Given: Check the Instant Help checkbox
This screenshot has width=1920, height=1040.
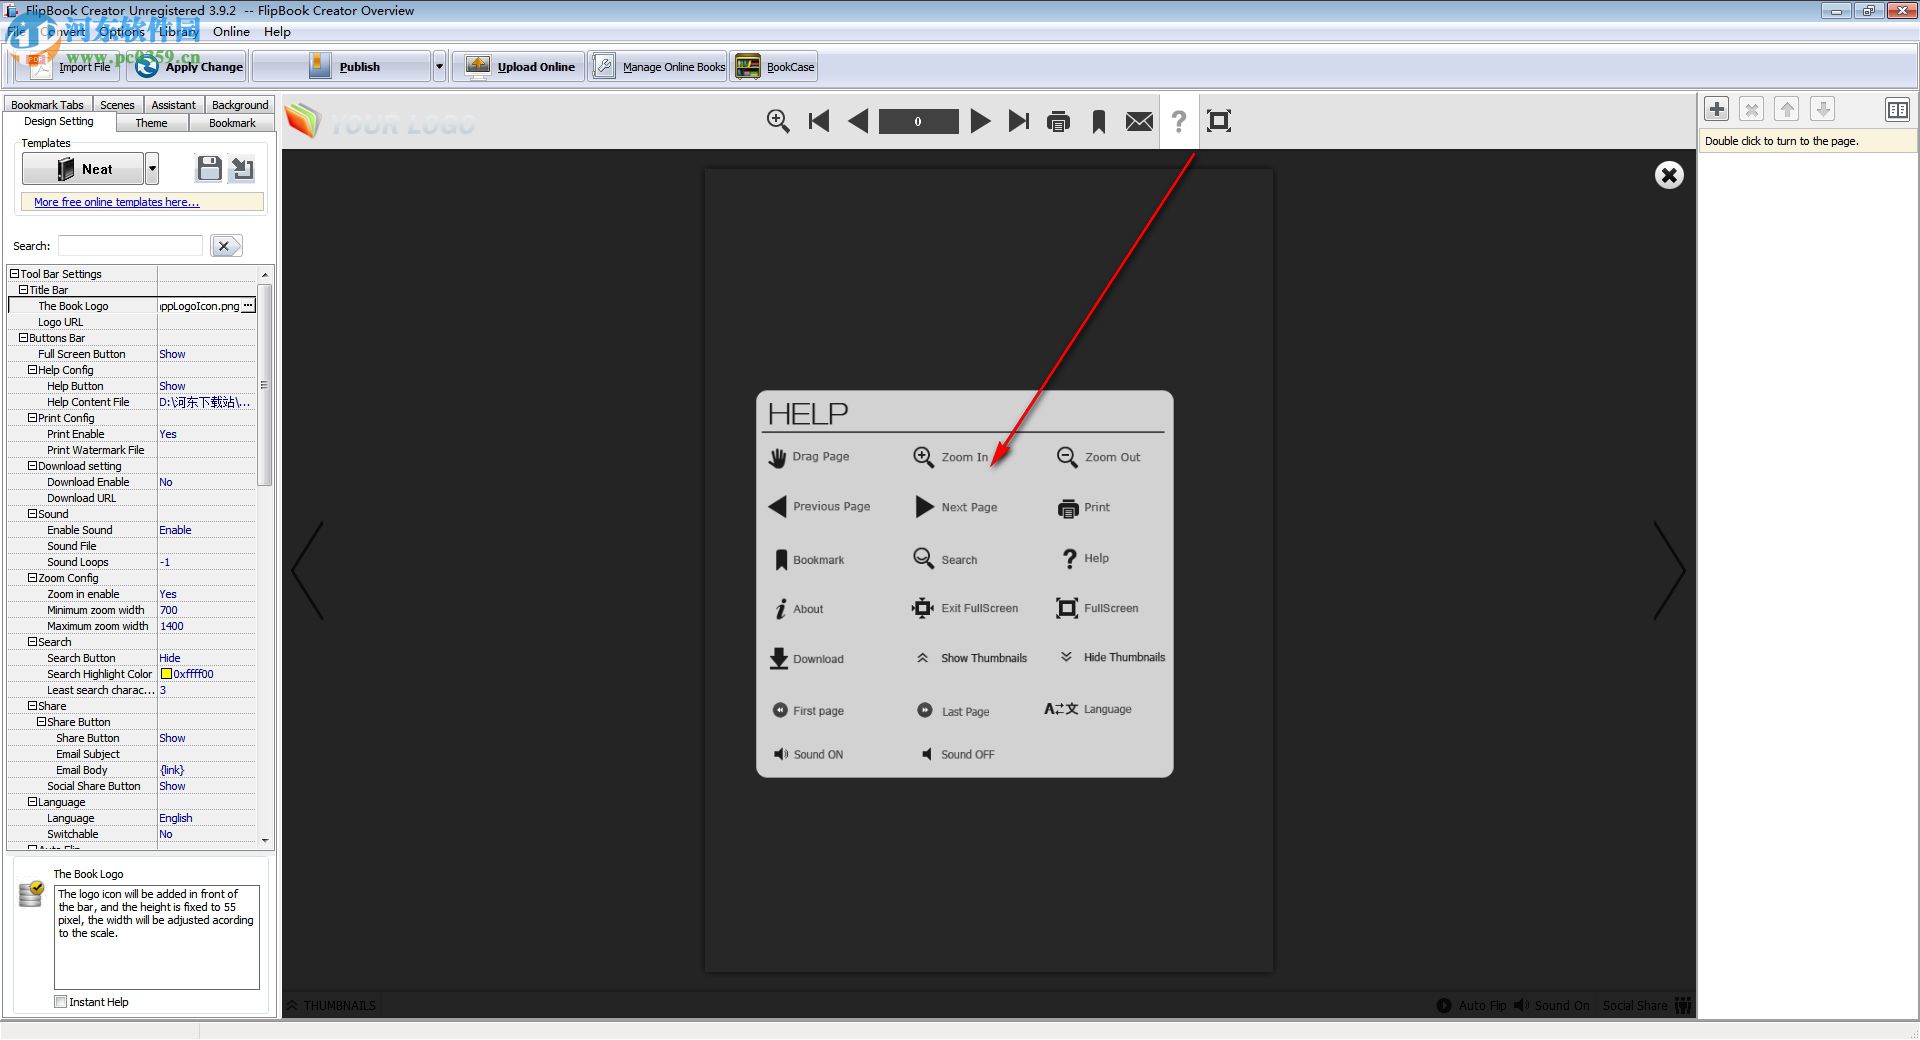Looking at the screenshot, I should 60,1001.
